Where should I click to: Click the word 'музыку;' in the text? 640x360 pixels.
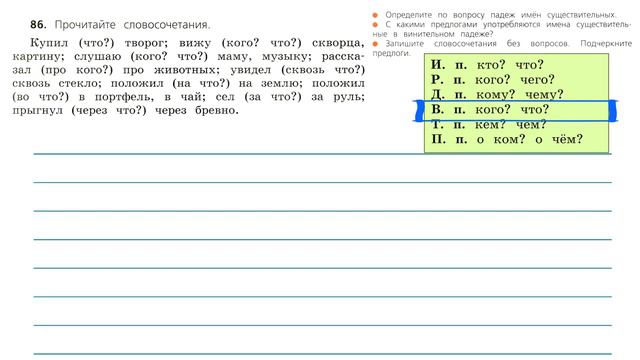pos(287,56)
